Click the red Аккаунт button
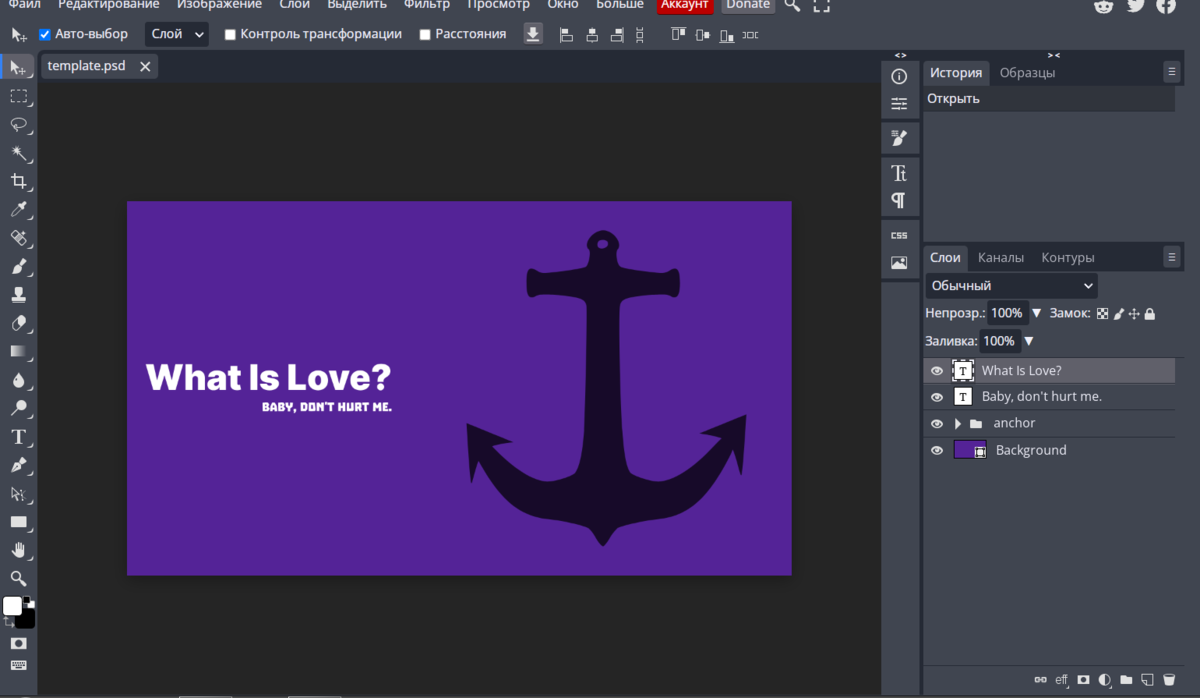 685,5
